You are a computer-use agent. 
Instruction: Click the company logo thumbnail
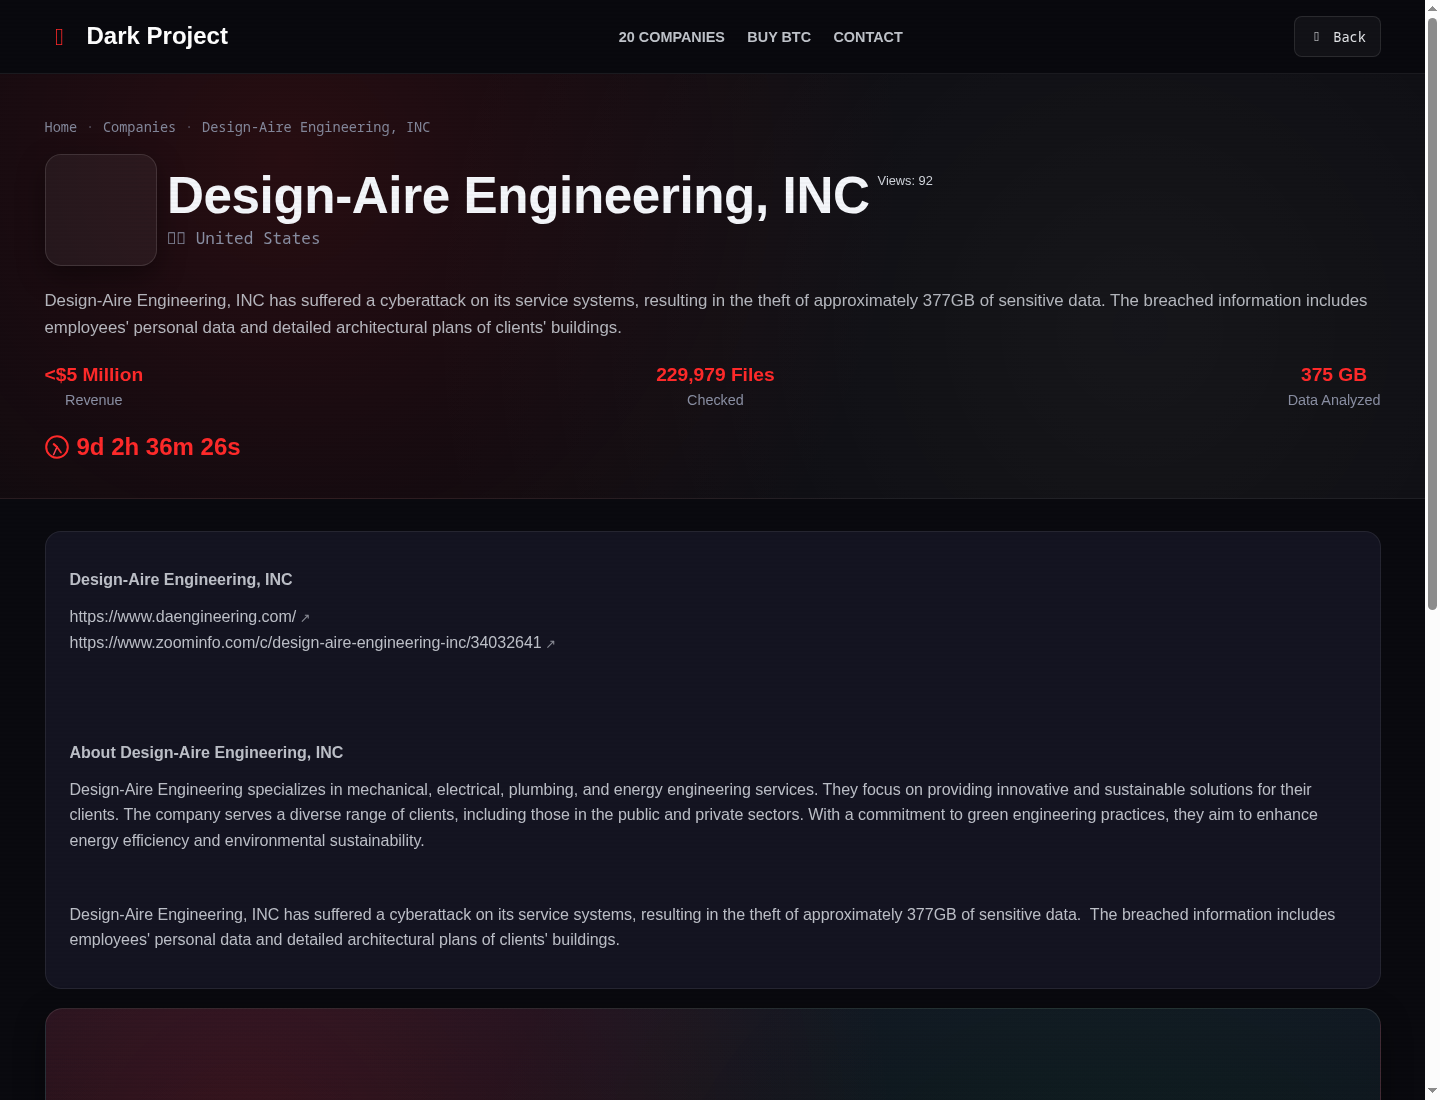coord(101,210)
